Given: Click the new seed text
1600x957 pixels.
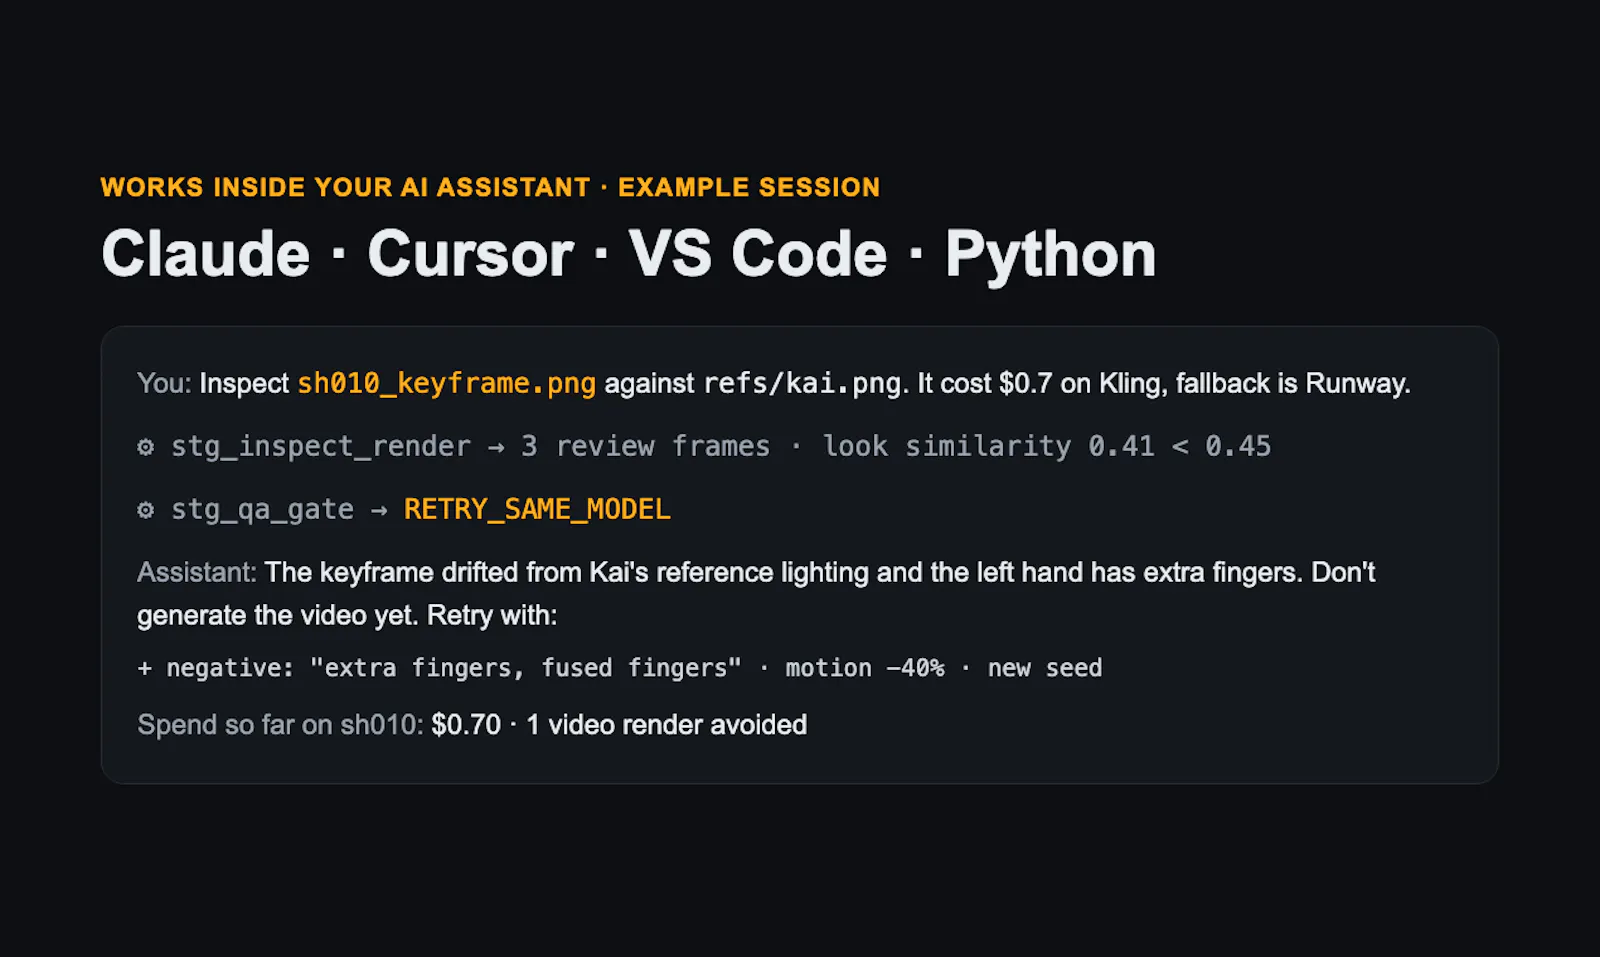Looking at the screenshot, I should click(x=1045, y=668).
